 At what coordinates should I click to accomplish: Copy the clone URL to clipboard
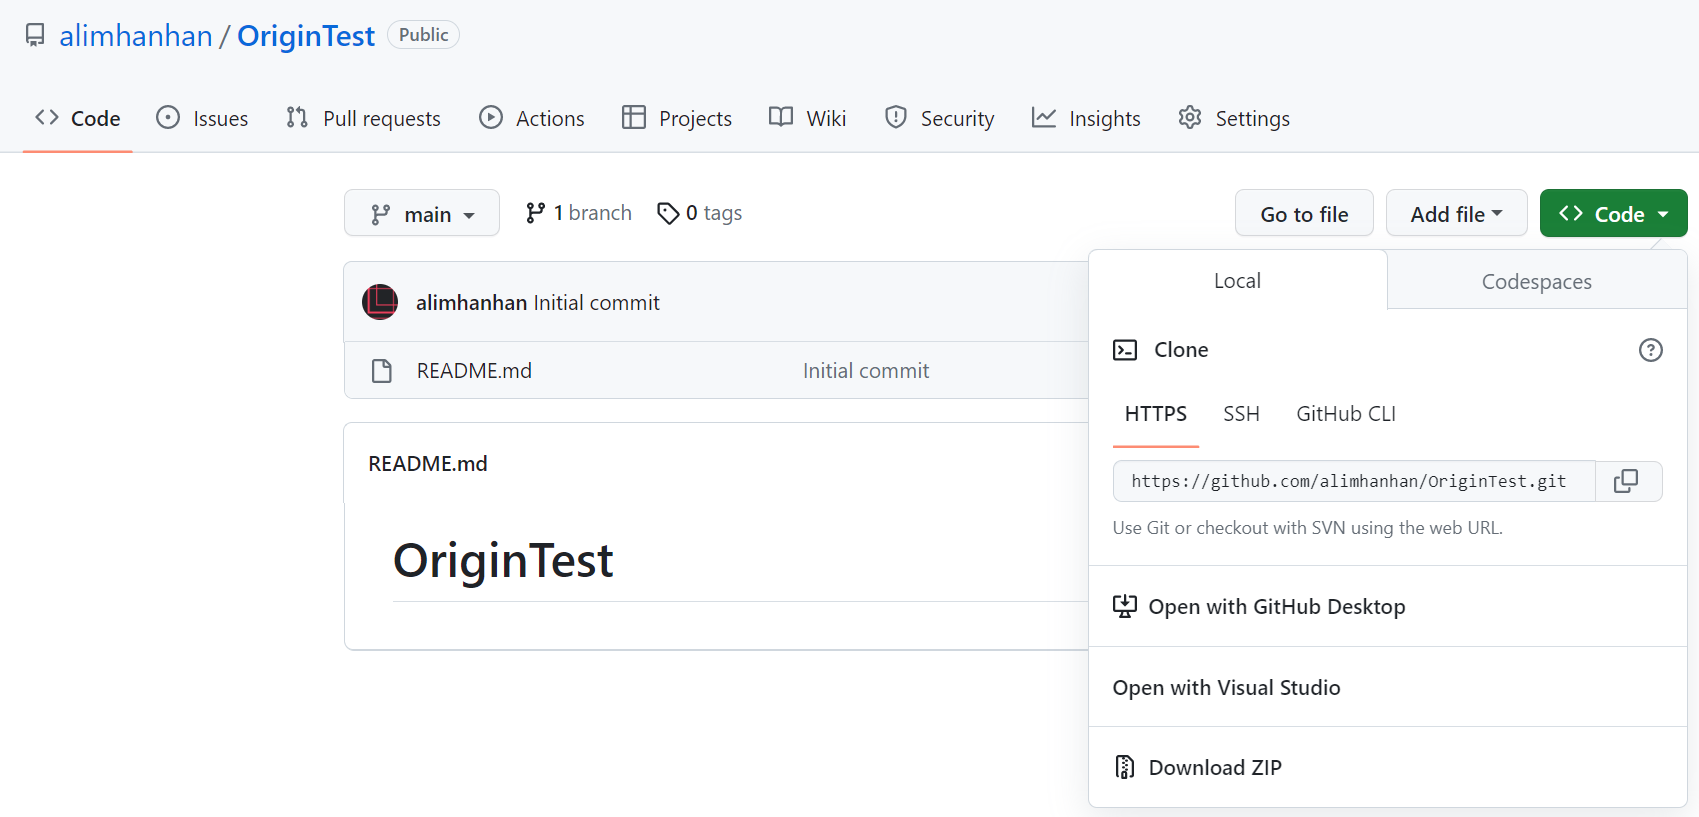(x=1627, y=481)
